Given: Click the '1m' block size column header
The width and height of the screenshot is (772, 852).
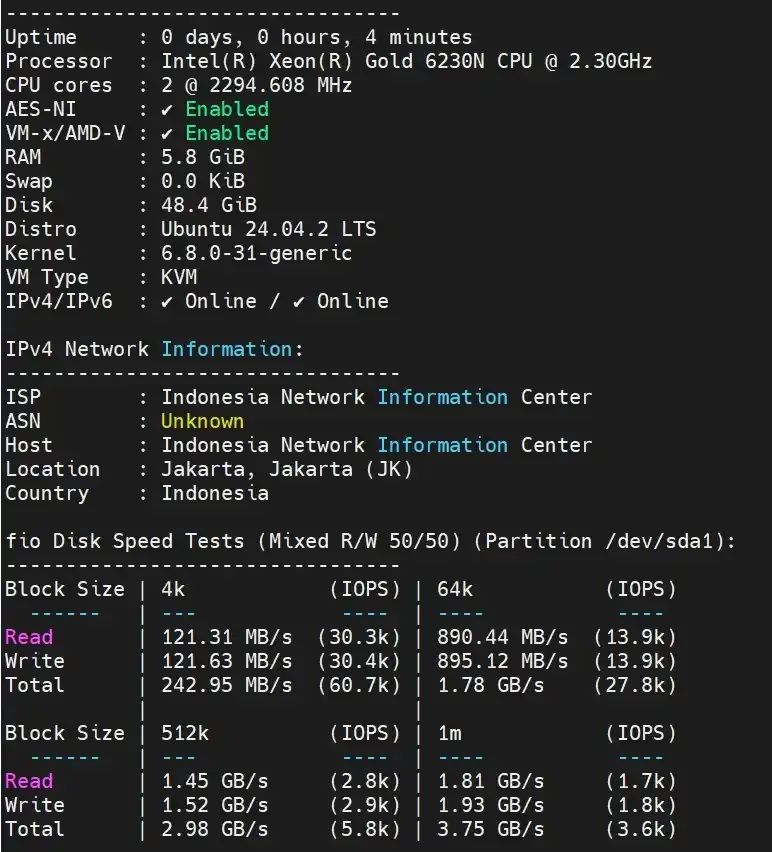Looking at the screenshot, I should point(449,734).
